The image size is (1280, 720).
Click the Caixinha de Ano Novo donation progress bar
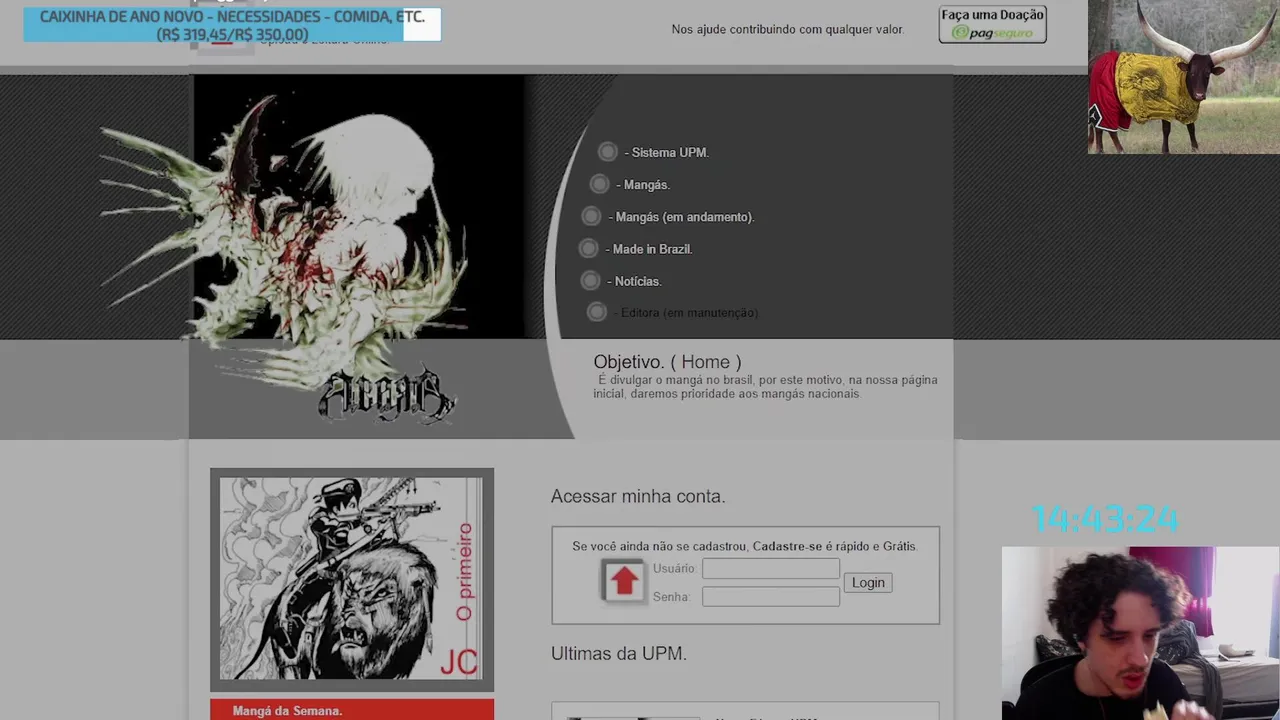(232, 25)
